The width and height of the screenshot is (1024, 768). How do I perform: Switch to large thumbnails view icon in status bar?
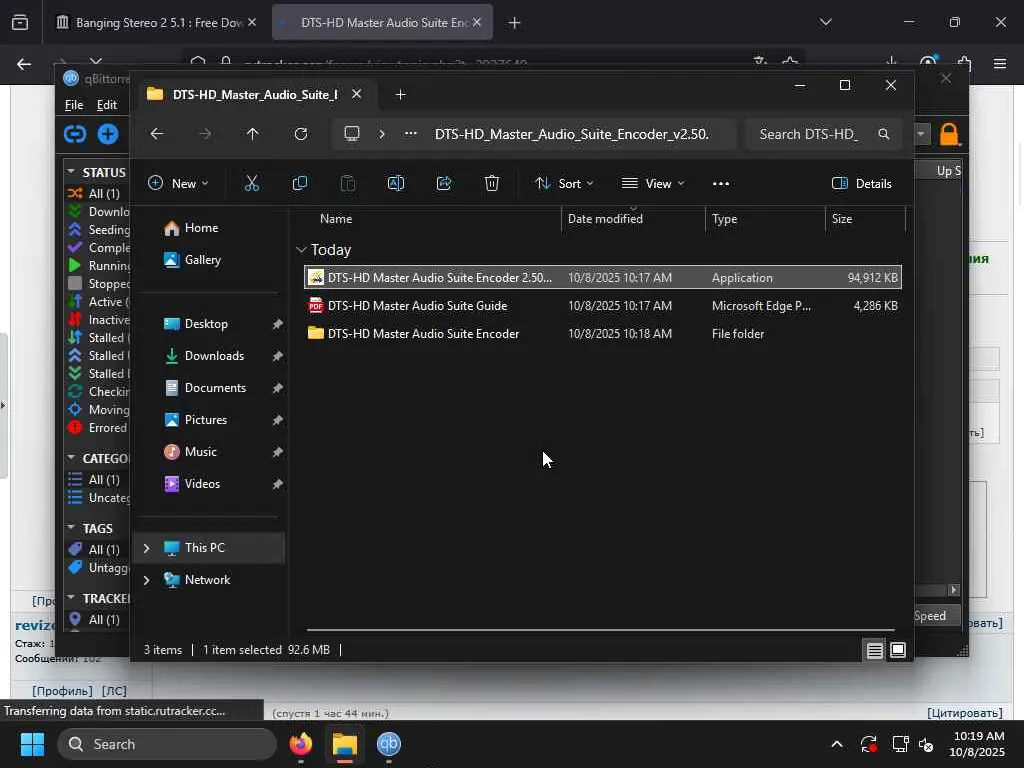pos(898,650)
